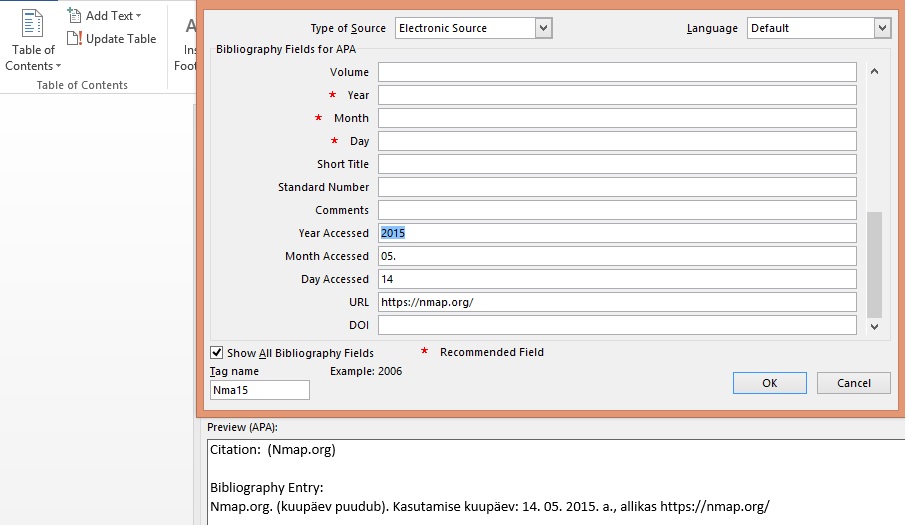908x525 pixels.
Task: Click the Tag name field Nma15
Action: (259, 390)
